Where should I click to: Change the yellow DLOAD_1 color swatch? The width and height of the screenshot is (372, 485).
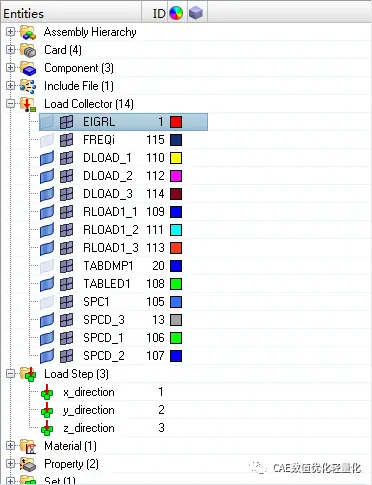176,158
